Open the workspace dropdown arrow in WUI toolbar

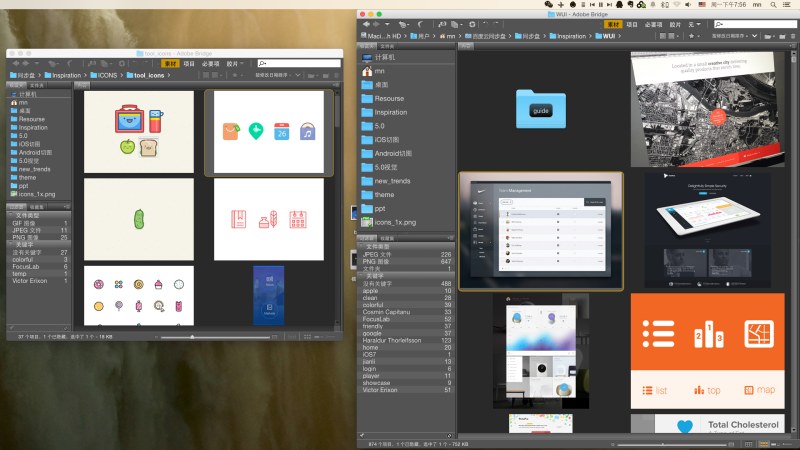pos(698,24)
